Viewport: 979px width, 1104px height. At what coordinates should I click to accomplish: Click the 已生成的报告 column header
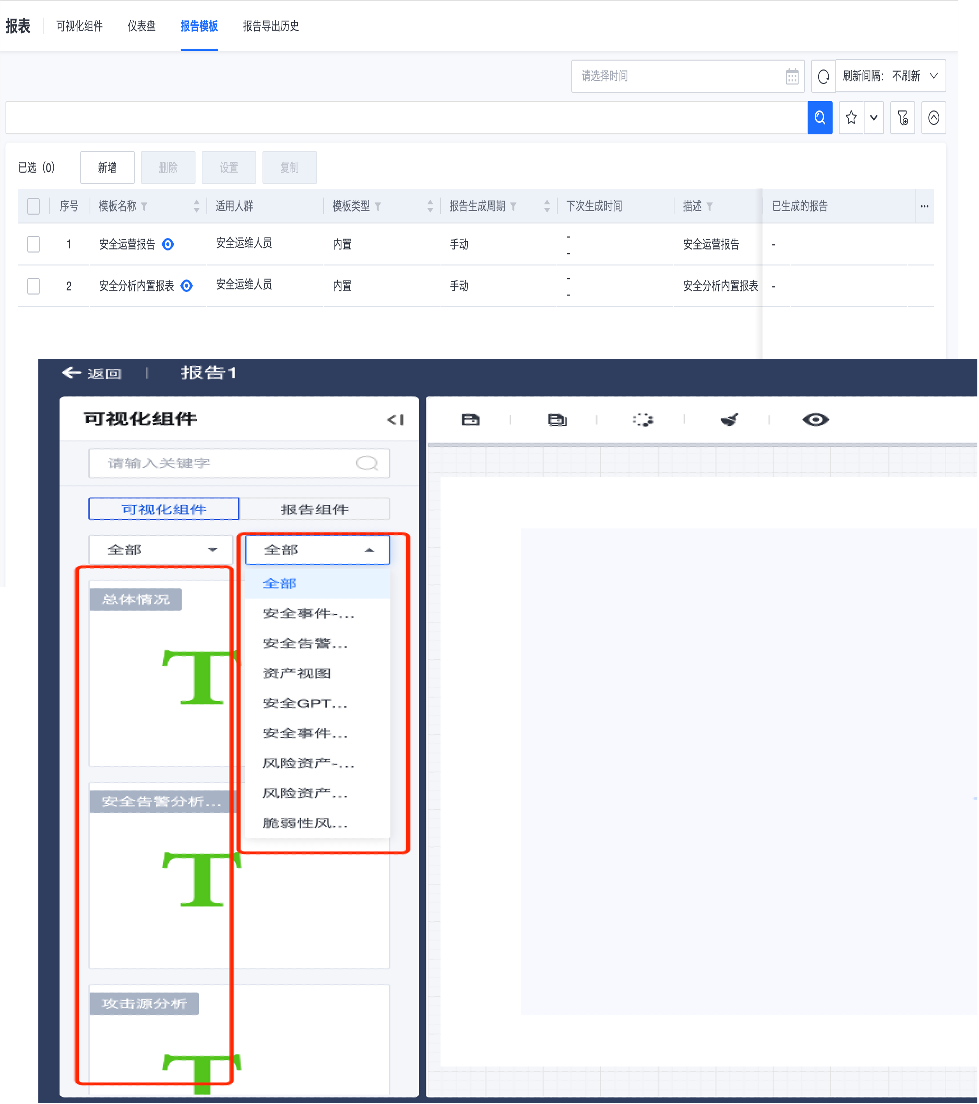click(799, 206)
